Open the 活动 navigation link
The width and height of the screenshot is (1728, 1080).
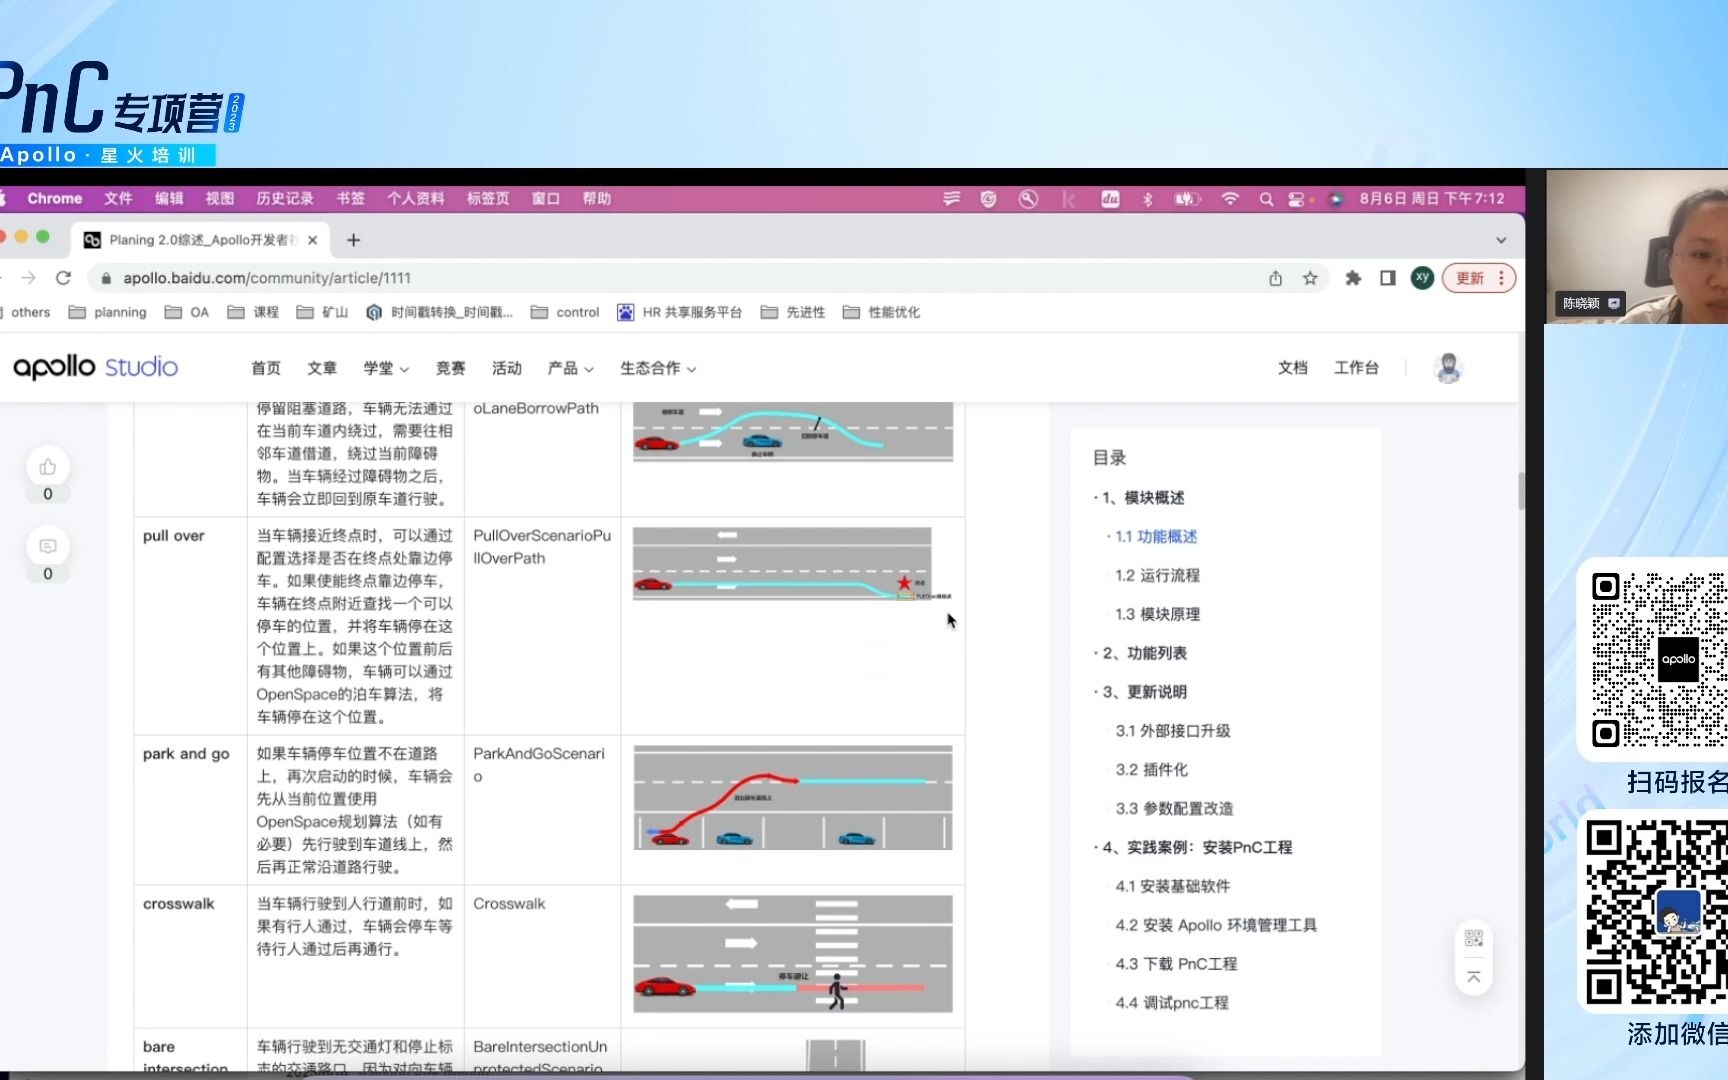click(507, 368)
